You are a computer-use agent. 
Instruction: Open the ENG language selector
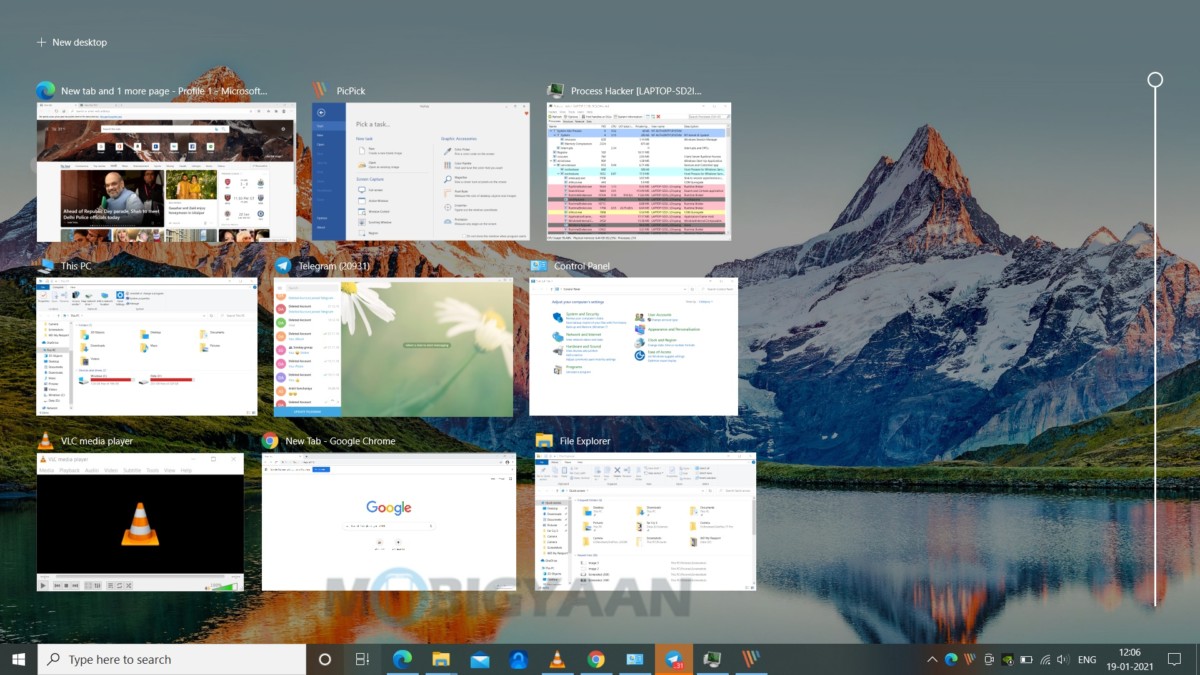tap(1086, 659)
